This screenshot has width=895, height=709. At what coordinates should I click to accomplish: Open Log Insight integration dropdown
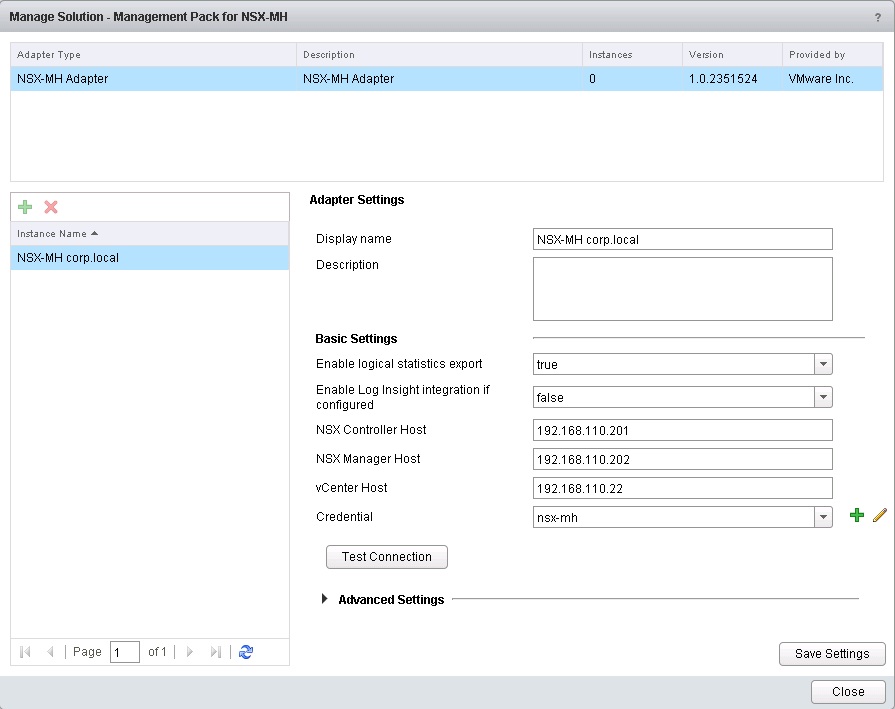coord(823,398)
